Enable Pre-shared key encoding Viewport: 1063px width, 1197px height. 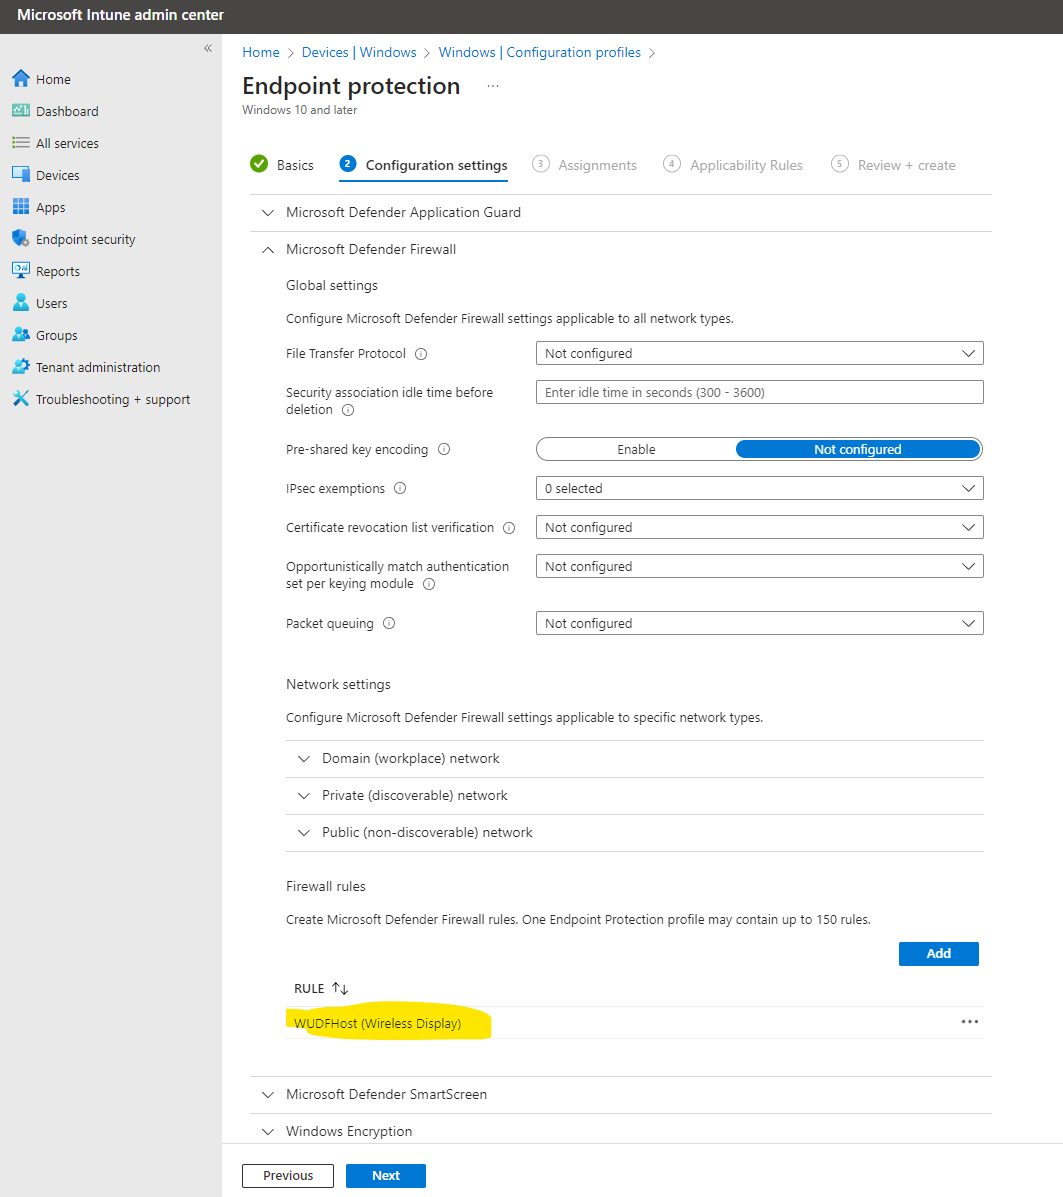[636, 449]
